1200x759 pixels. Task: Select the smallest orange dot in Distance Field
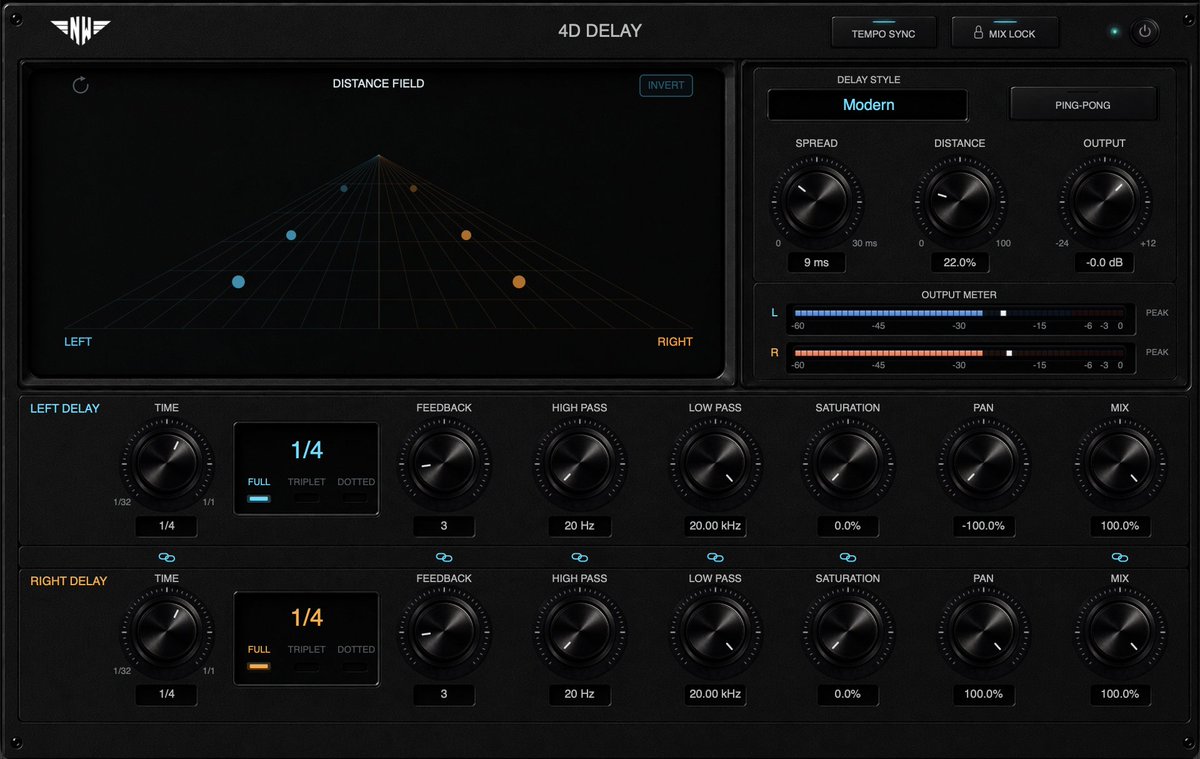pos(413,188)
